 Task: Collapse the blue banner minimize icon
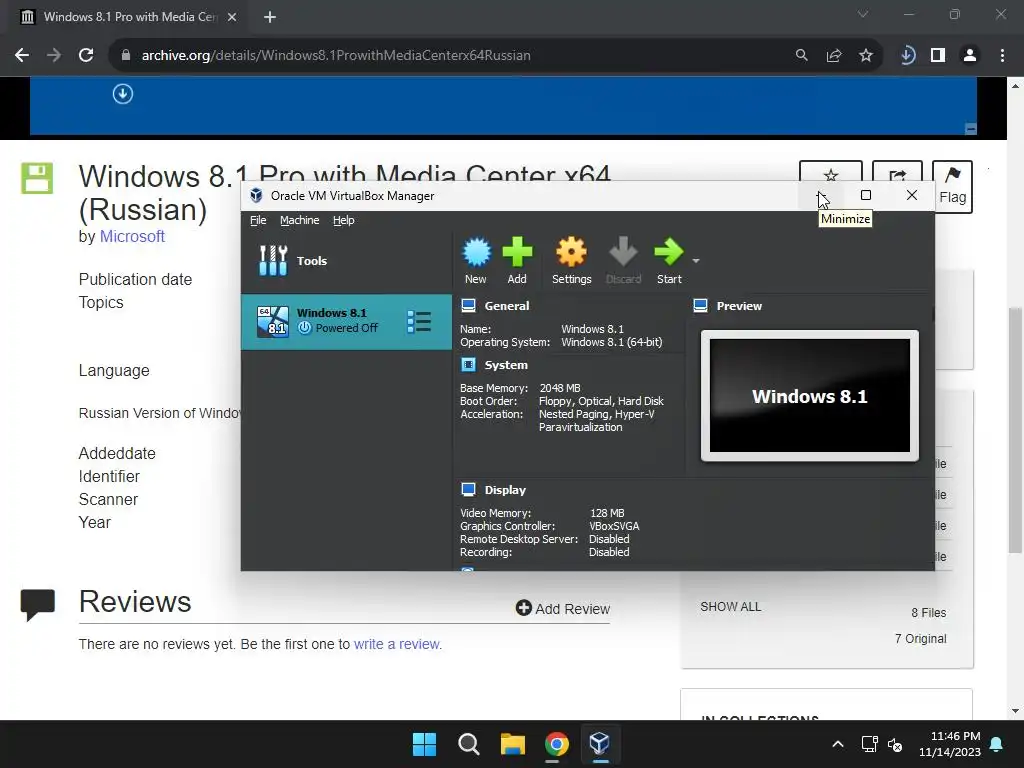971,129
